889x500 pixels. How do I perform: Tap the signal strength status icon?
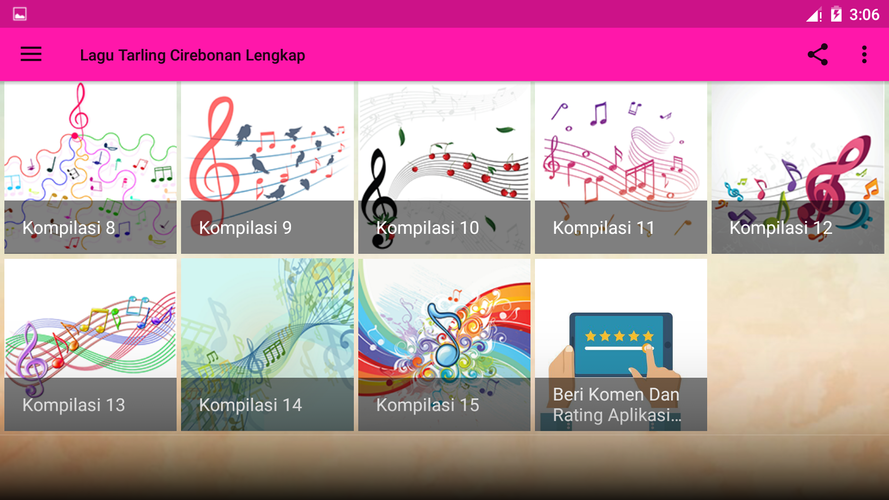point(814,14)
